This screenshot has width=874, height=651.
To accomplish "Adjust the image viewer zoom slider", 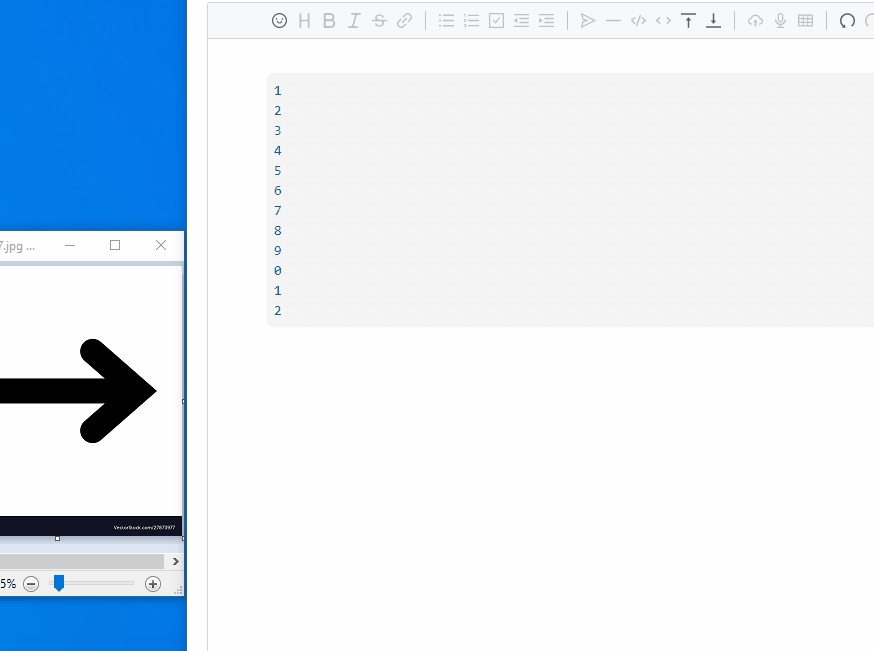I will [x=58, y=583].
